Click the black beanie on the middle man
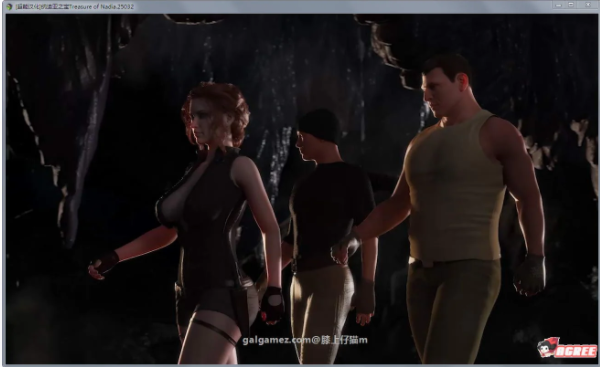 click(320, 125)
